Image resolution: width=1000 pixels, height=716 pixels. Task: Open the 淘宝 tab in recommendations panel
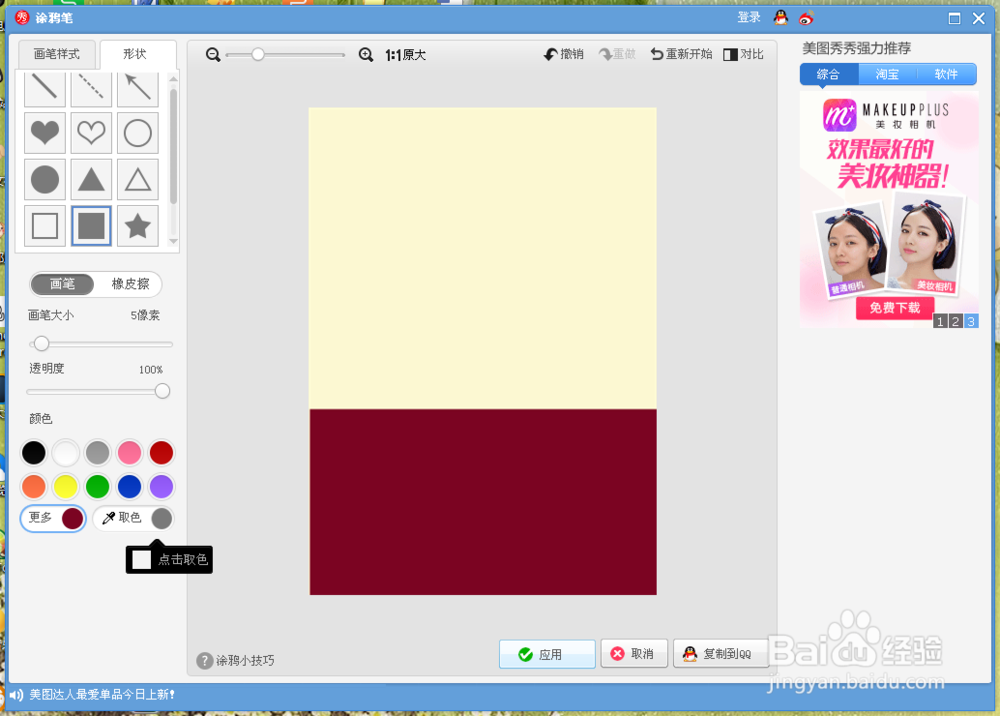(x=889, y=74)
